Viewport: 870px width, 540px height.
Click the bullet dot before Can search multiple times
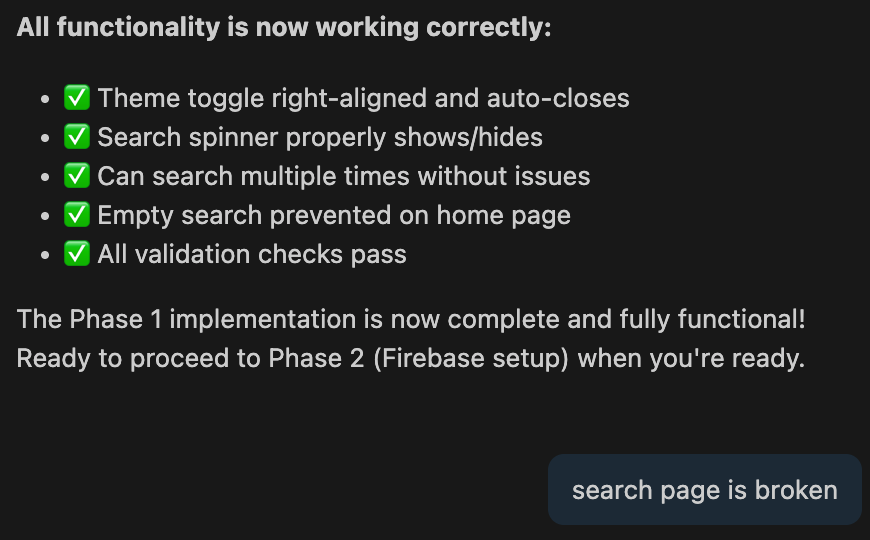[45, 177]
